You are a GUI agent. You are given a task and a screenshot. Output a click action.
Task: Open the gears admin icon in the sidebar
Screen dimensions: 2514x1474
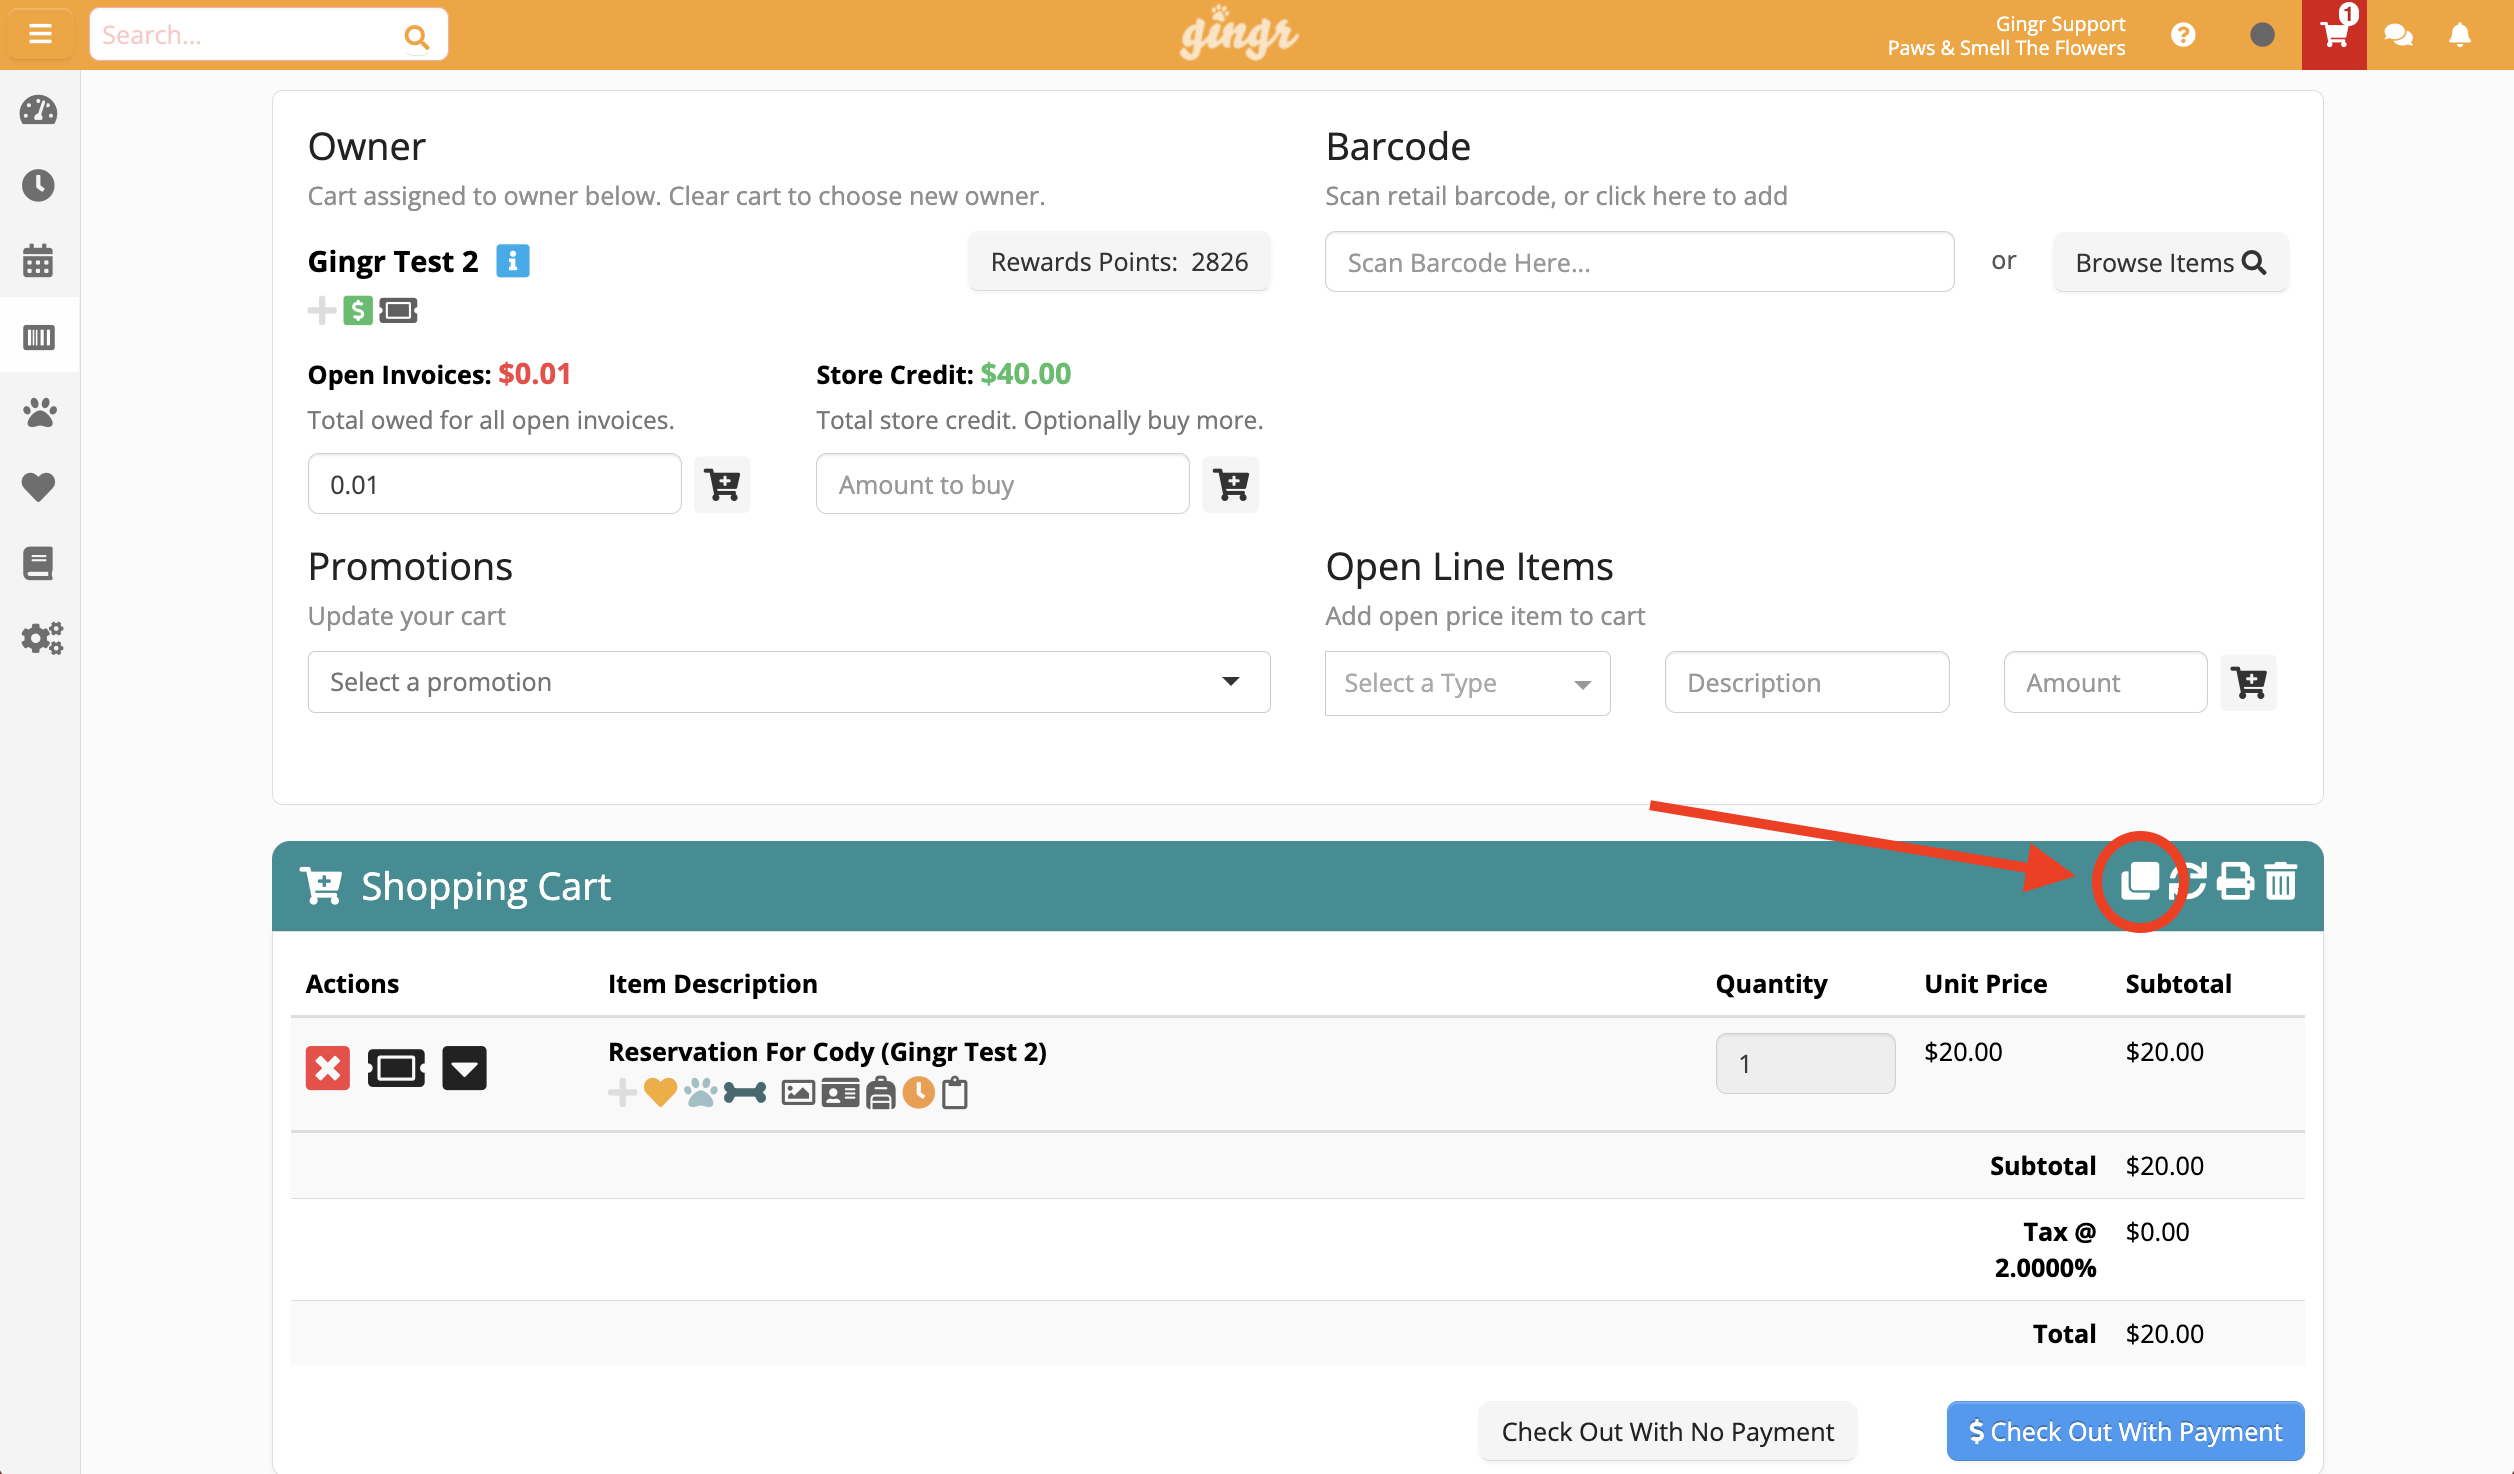click(41, 638)
